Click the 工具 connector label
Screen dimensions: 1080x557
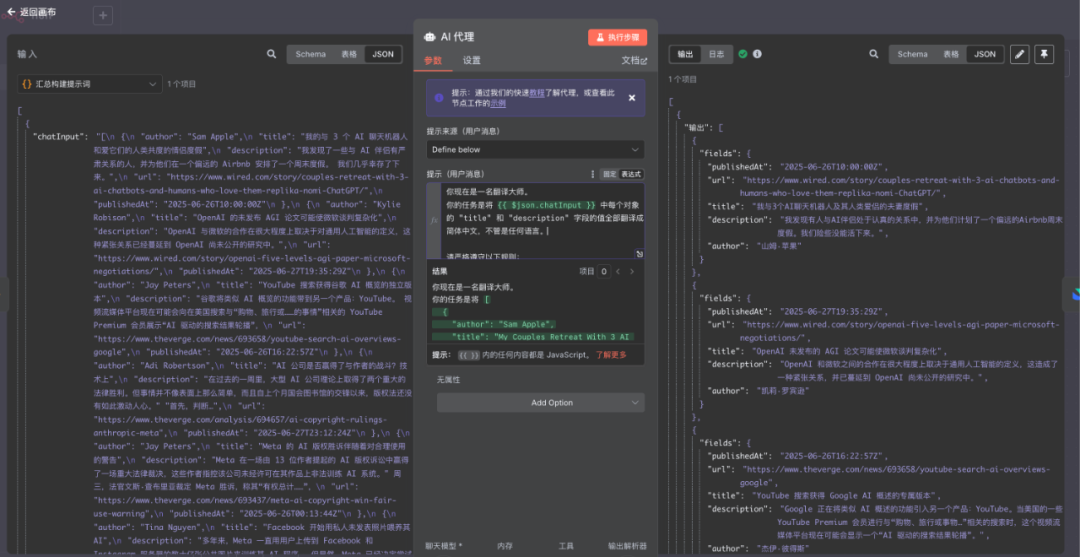point(565,546)
